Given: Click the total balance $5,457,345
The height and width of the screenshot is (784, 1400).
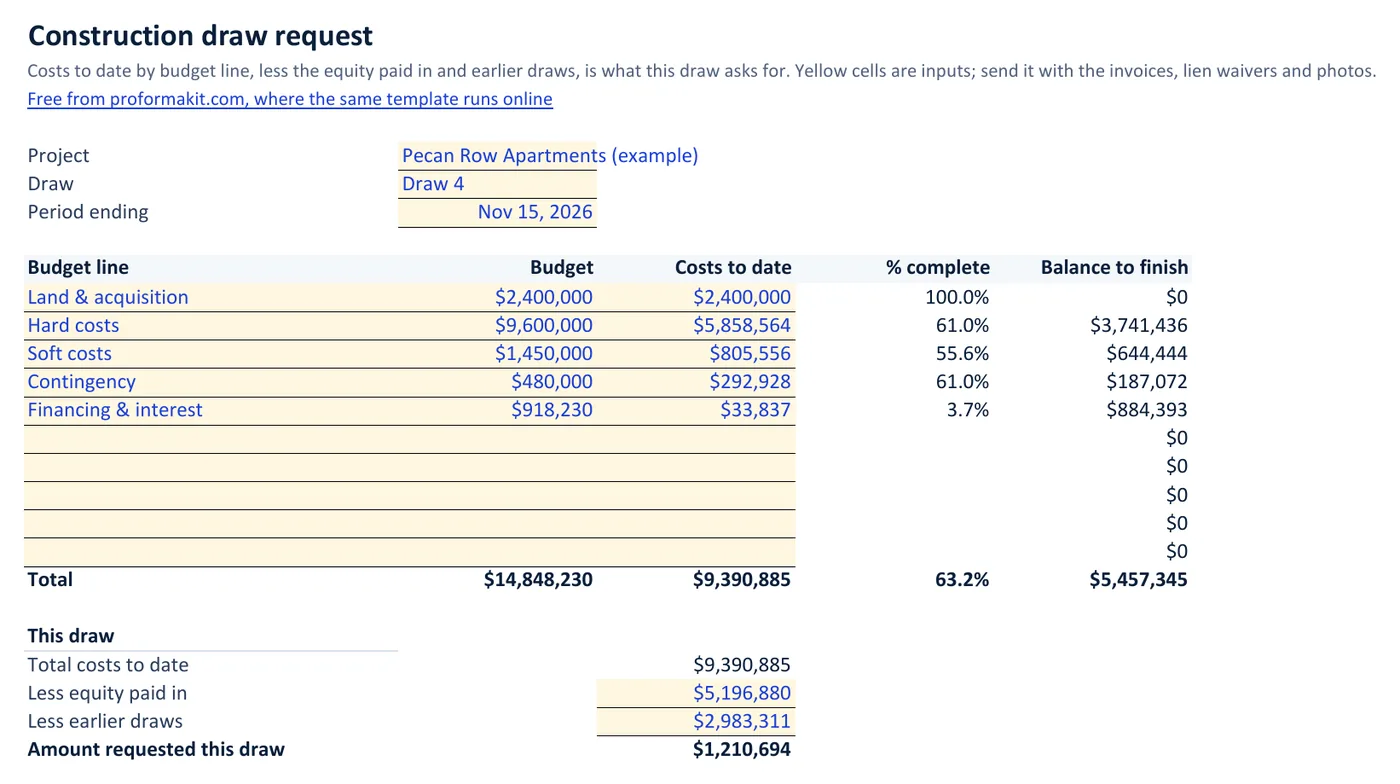Looking at the screenshot, I should pos(1138,579).
